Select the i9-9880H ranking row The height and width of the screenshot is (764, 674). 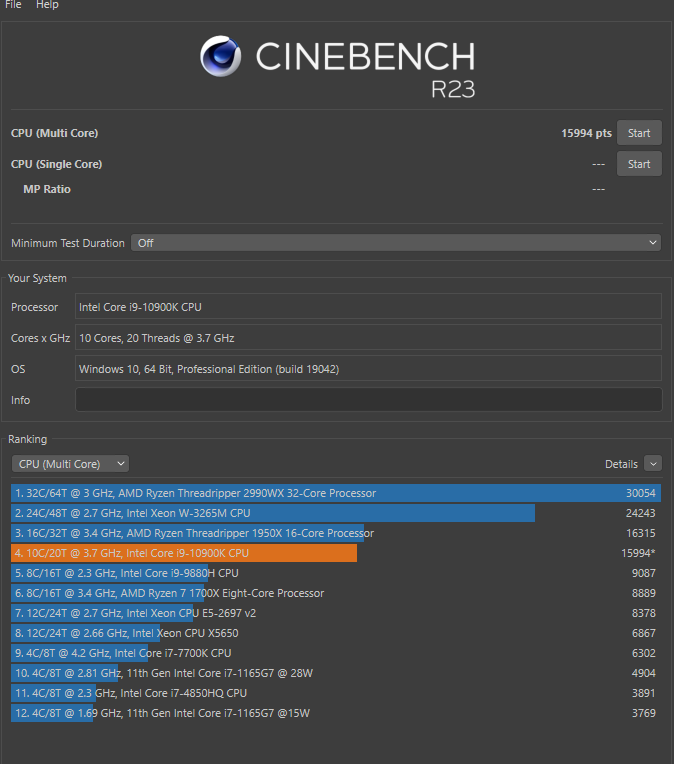336,573
